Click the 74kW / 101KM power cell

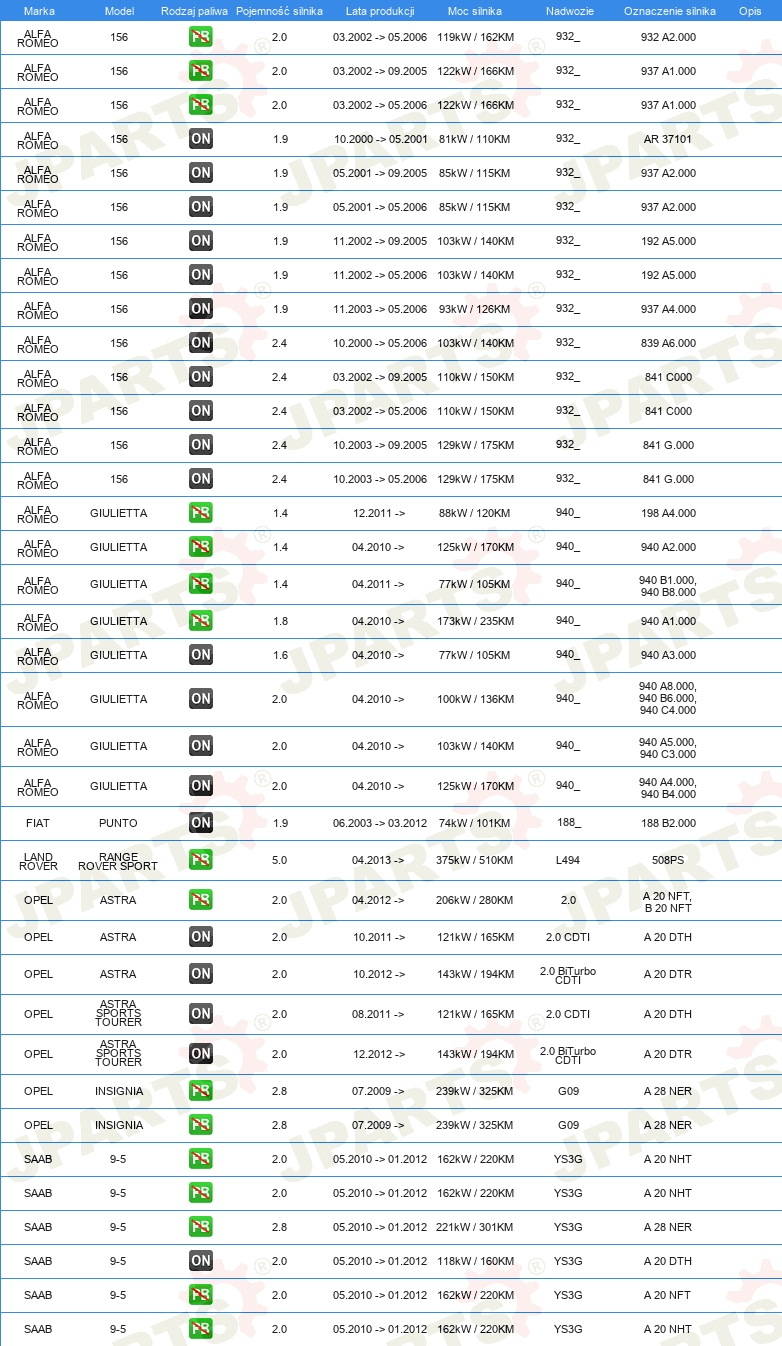(x=474, y=823)
